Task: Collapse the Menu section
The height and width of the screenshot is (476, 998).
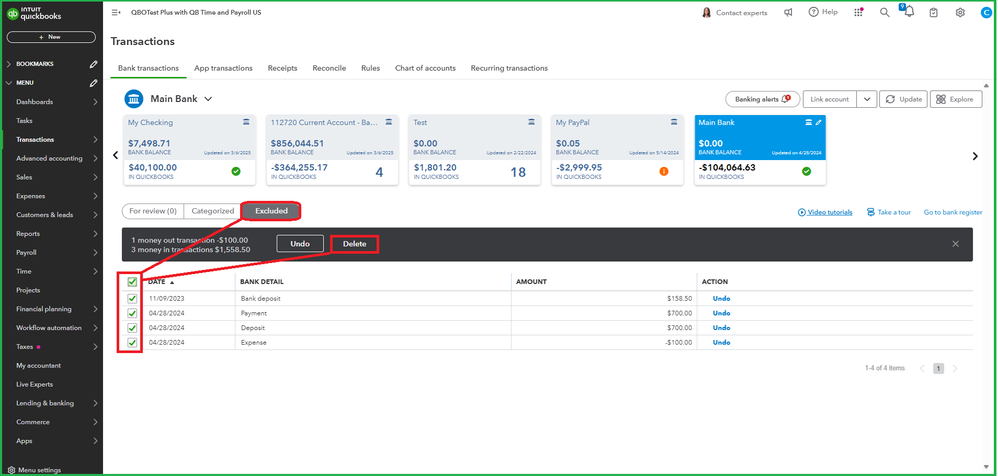Action: pos(8,83)
